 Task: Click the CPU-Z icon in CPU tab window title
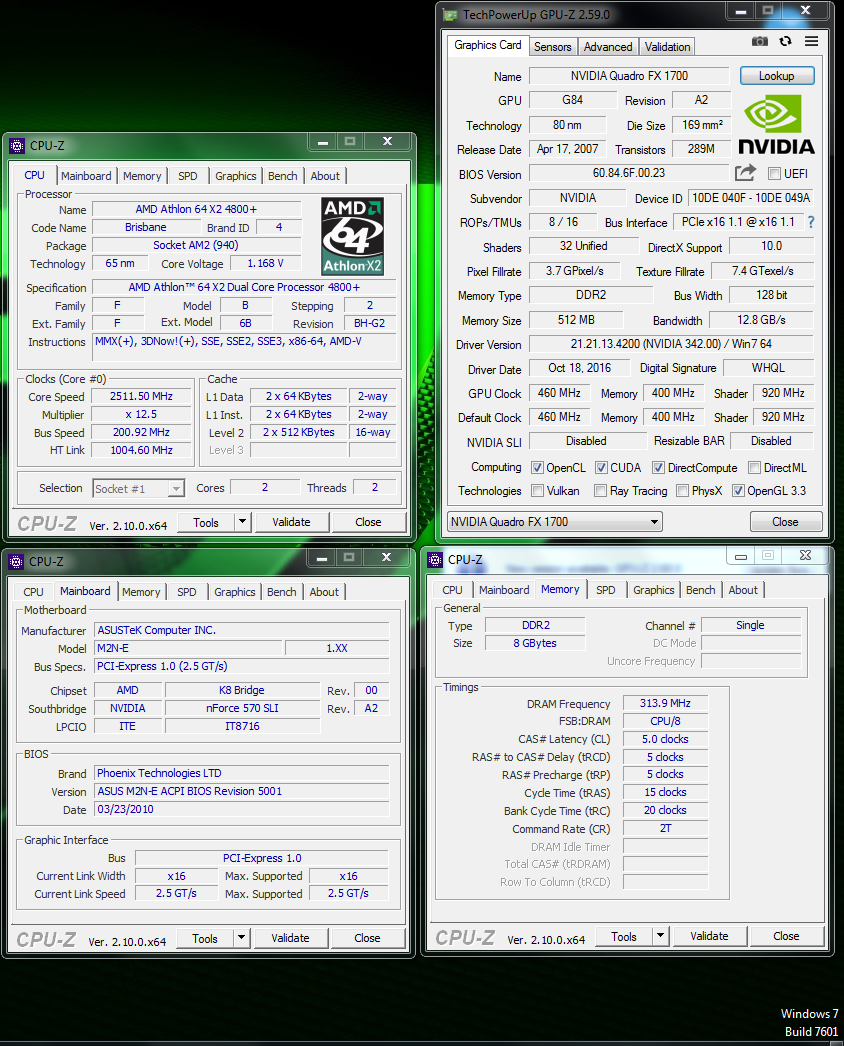(x=17, y=145)
